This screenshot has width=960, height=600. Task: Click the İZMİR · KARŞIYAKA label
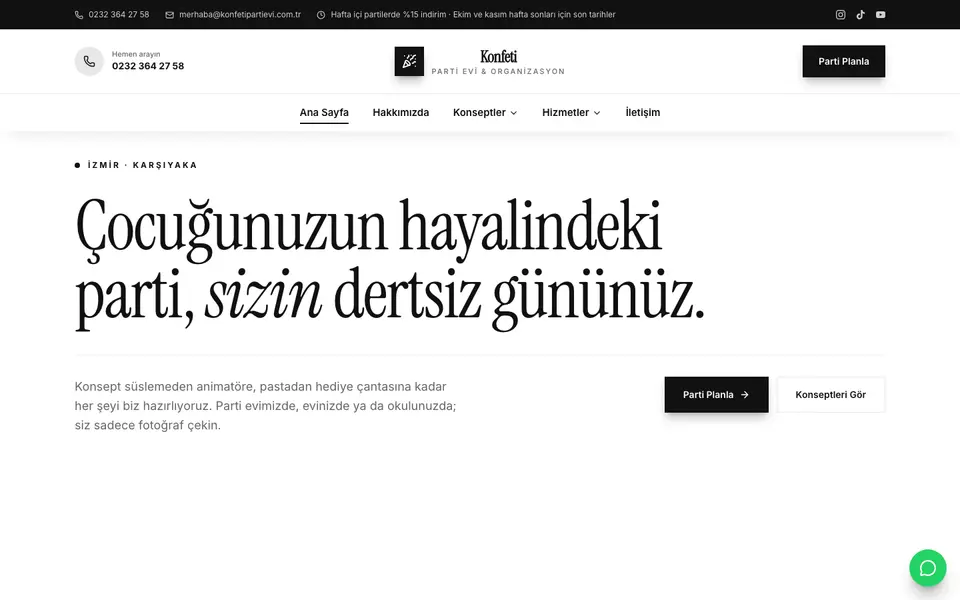[142, 165]
